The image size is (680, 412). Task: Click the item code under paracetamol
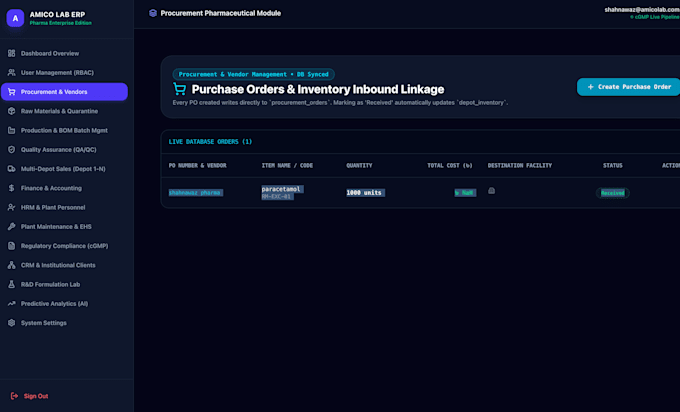276,196
